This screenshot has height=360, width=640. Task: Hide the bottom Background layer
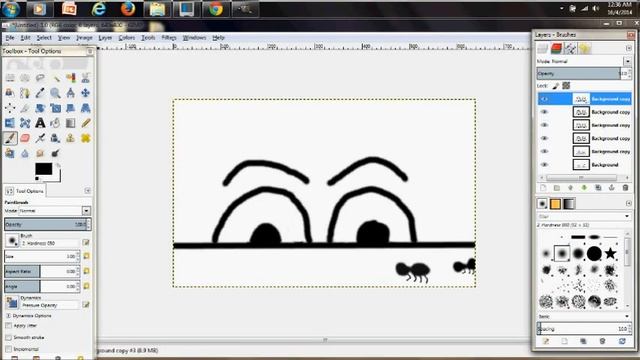(544, 164)
